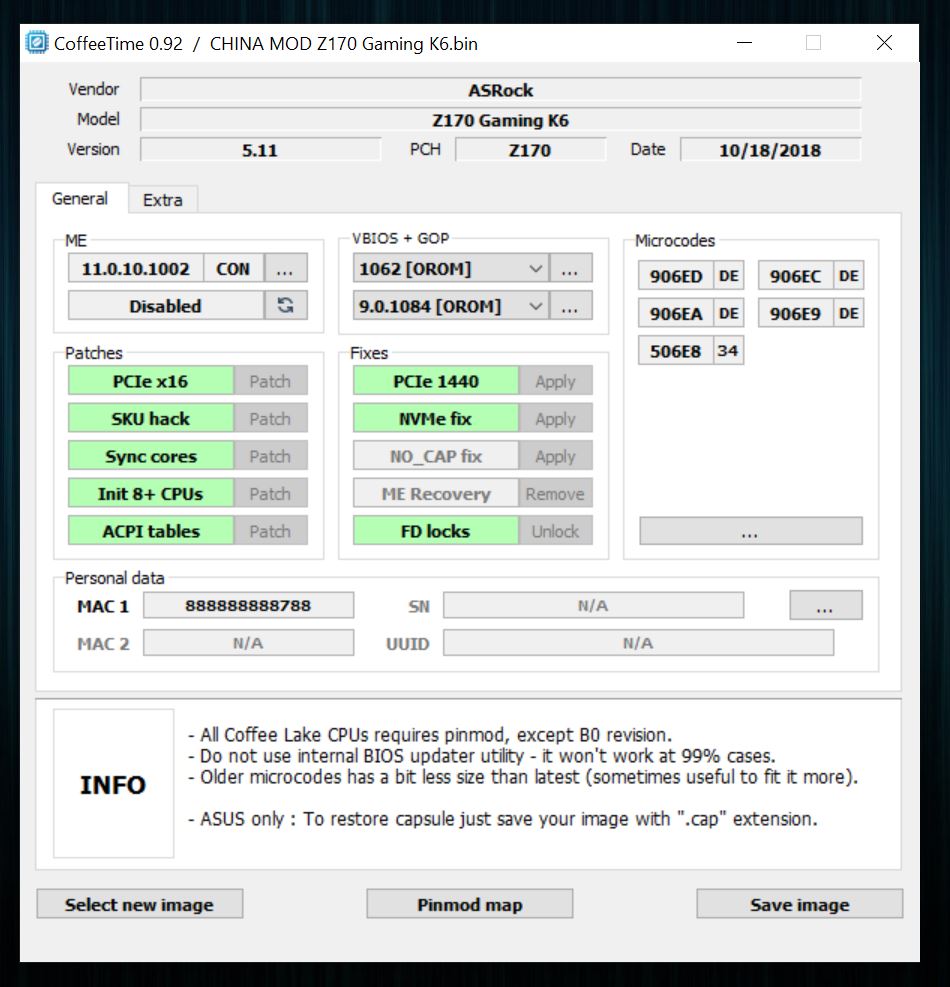Select the 906ED microcode entry

676,276
